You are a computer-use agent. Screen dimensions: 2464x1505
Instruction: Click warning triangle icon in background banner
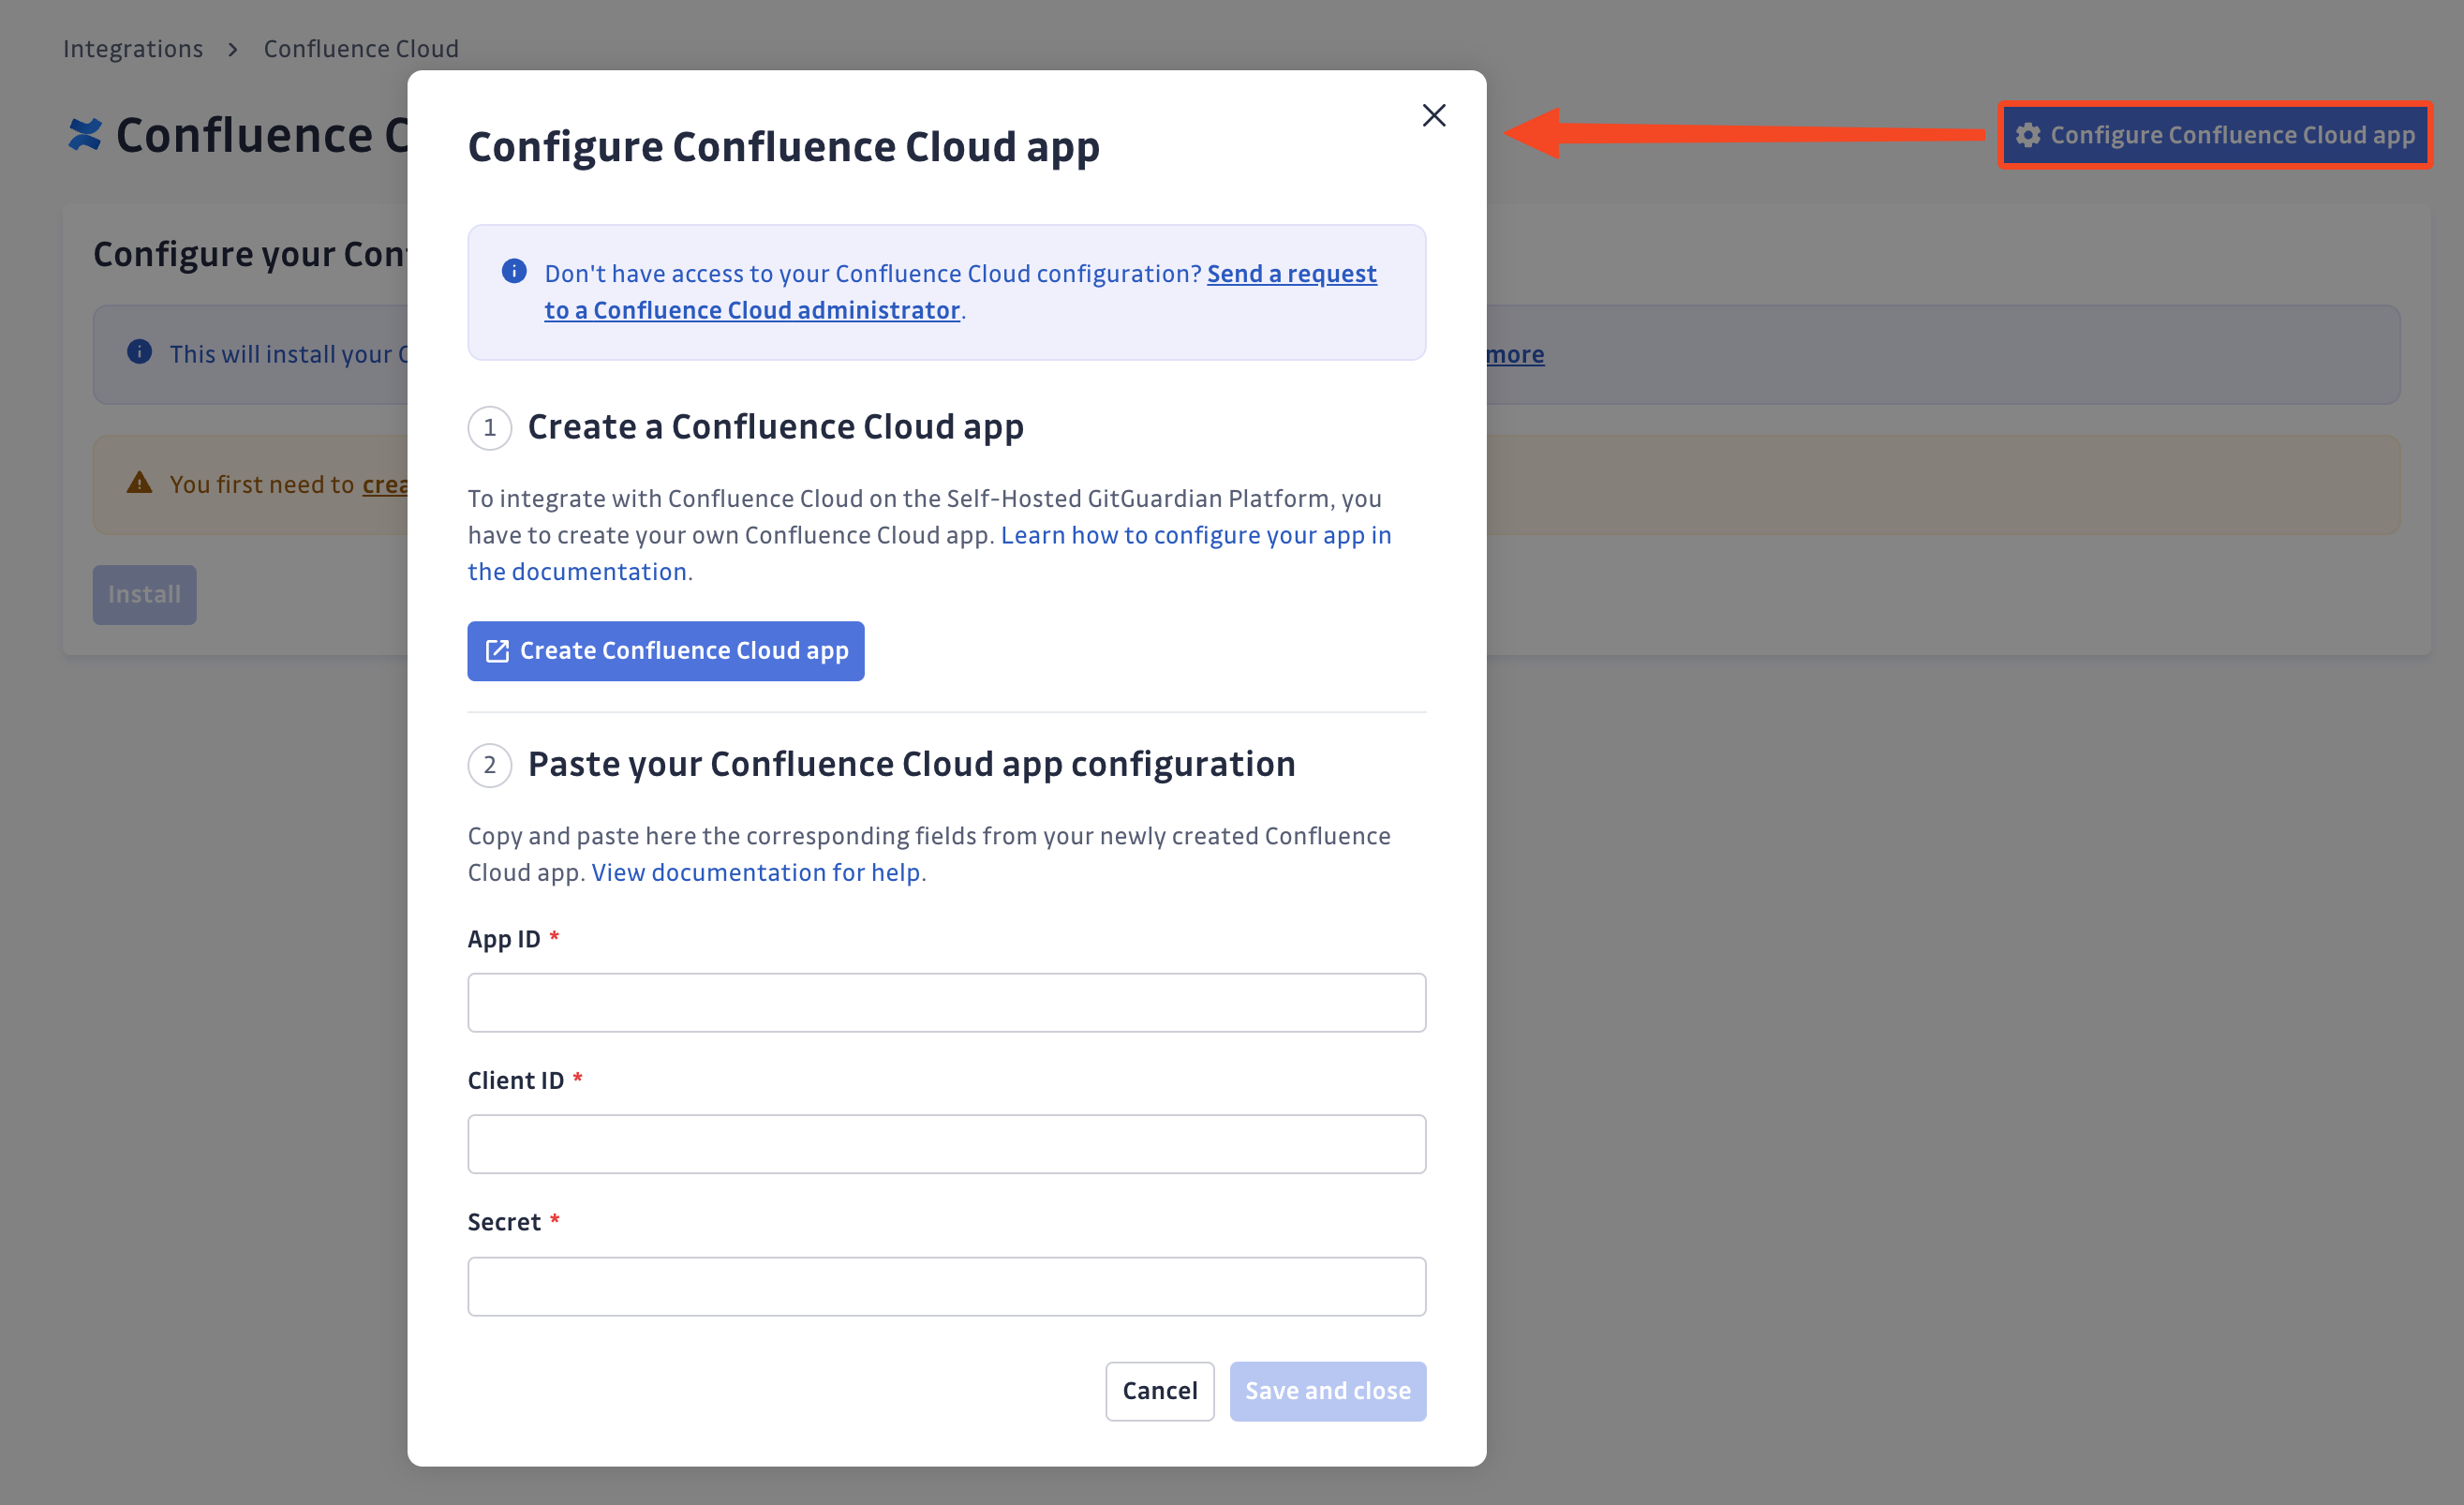(139, 483)
